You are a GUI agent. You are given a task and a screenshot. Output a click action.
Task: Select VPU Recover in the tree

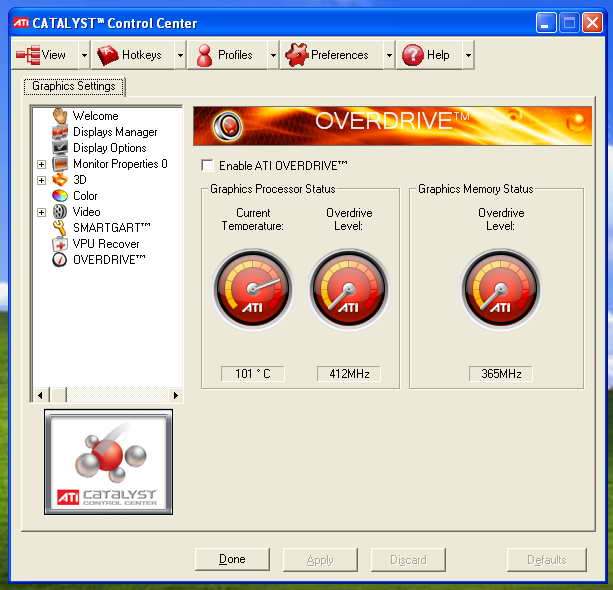[x=106, y=244]
